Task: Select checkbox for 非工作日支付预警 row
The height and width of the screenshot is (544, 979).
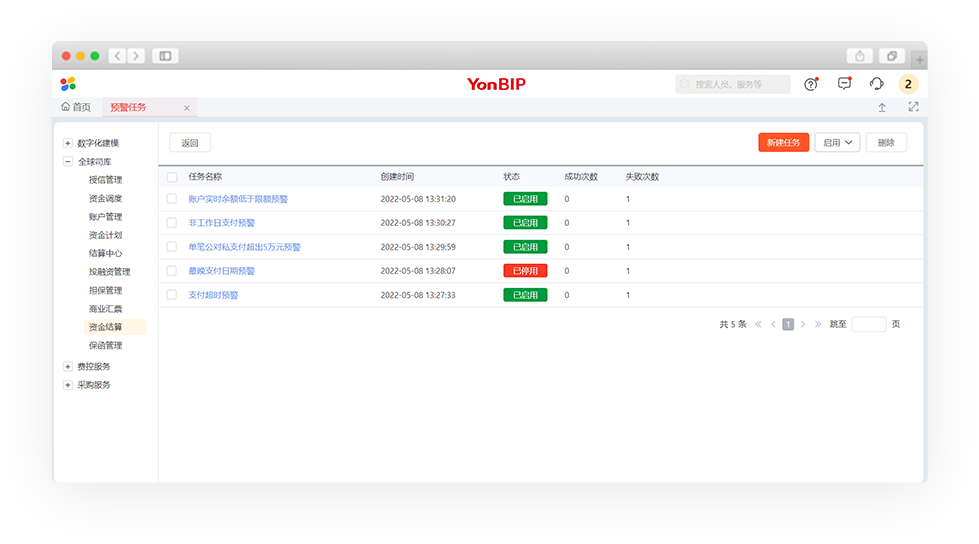Action: point(172,223)
